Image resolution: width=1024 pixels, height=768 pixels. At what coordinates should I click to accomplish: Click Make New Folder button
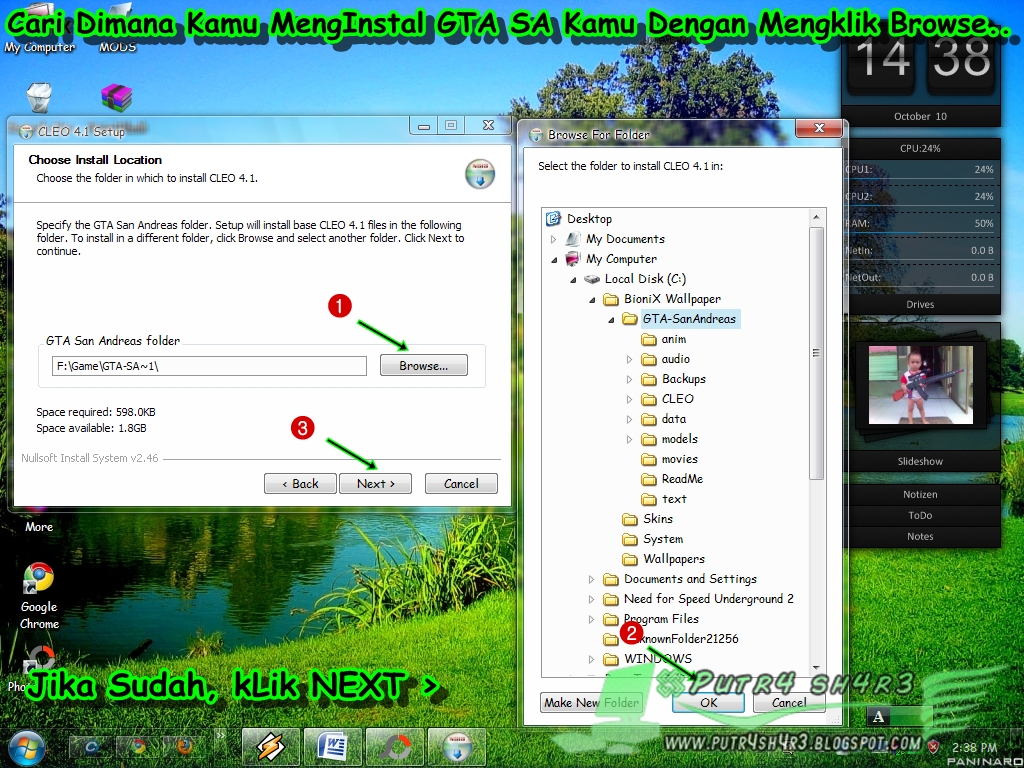tap(592, 702)
